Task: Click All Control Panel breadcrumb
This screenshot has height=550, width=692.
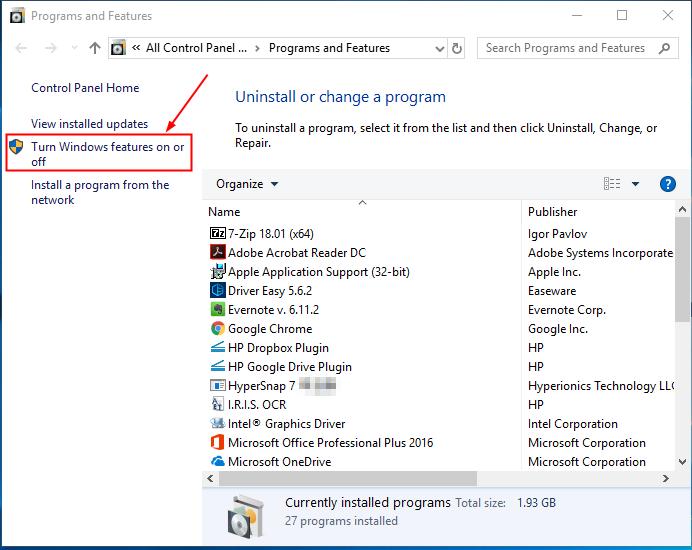Action: 196,48
